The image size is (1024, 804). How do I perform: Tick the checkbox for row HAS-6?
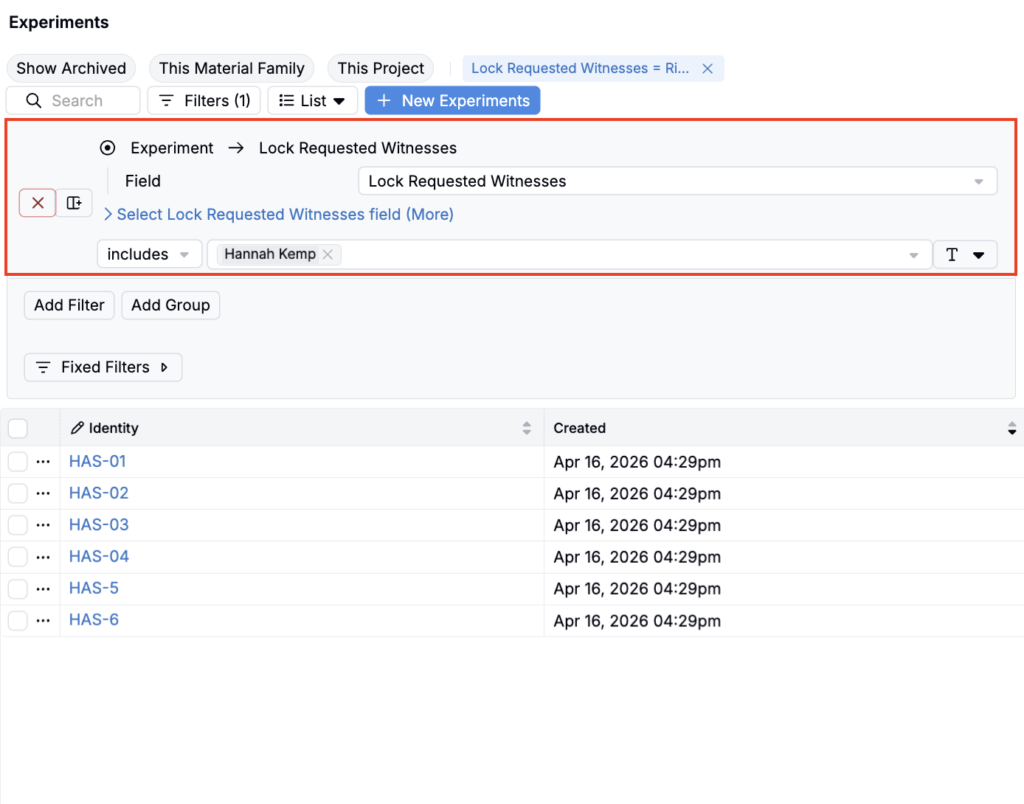point(18,620)
